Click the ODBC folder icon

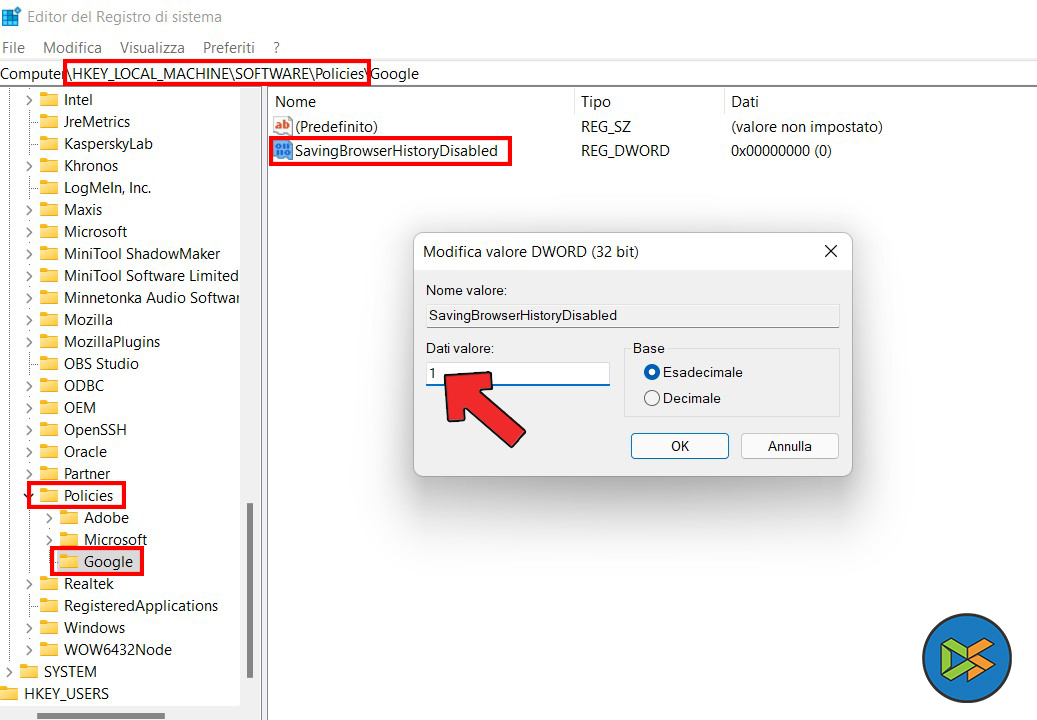coord(49,385)
